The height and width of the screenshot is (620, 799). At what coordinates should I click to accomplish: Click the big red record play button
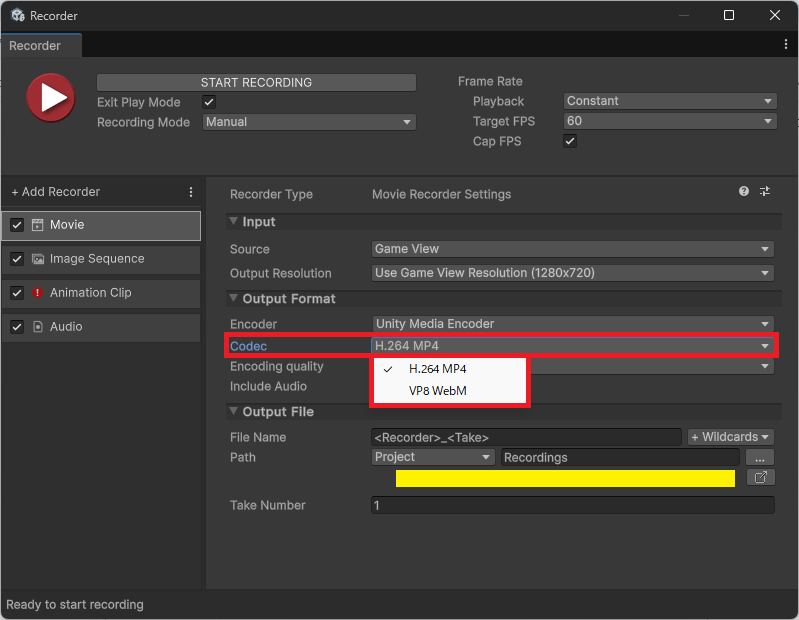50,98
